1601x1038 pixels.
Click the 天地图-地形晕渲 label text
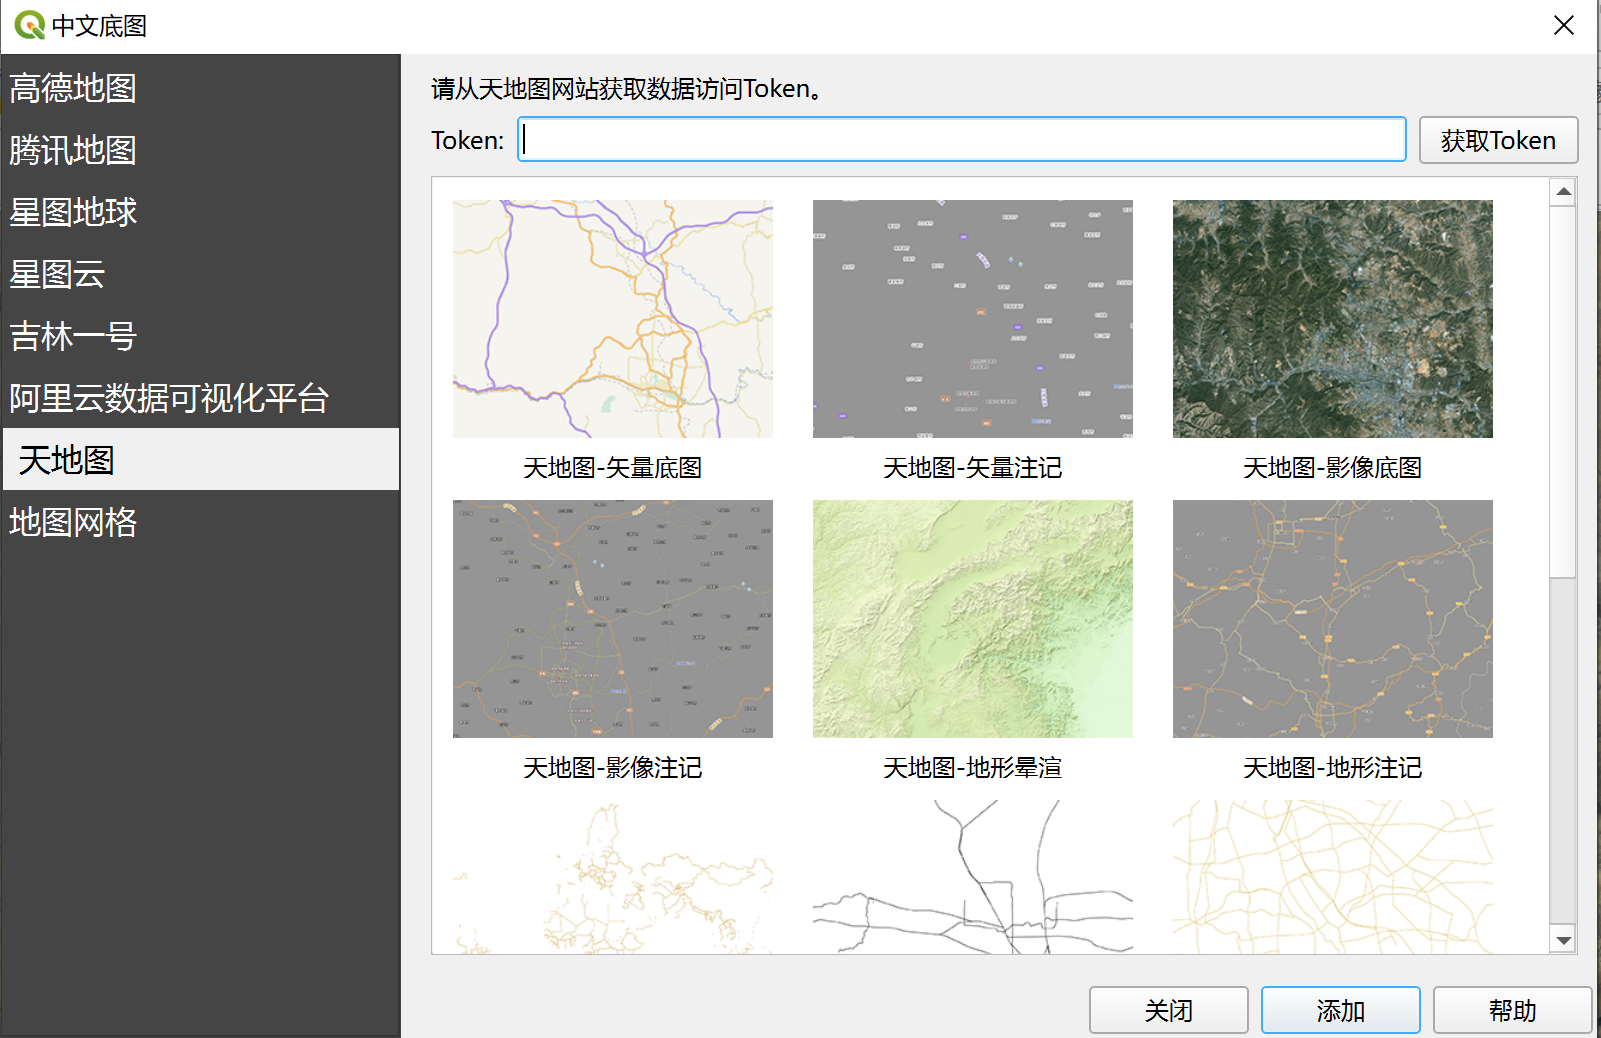(x=973, y=768)
